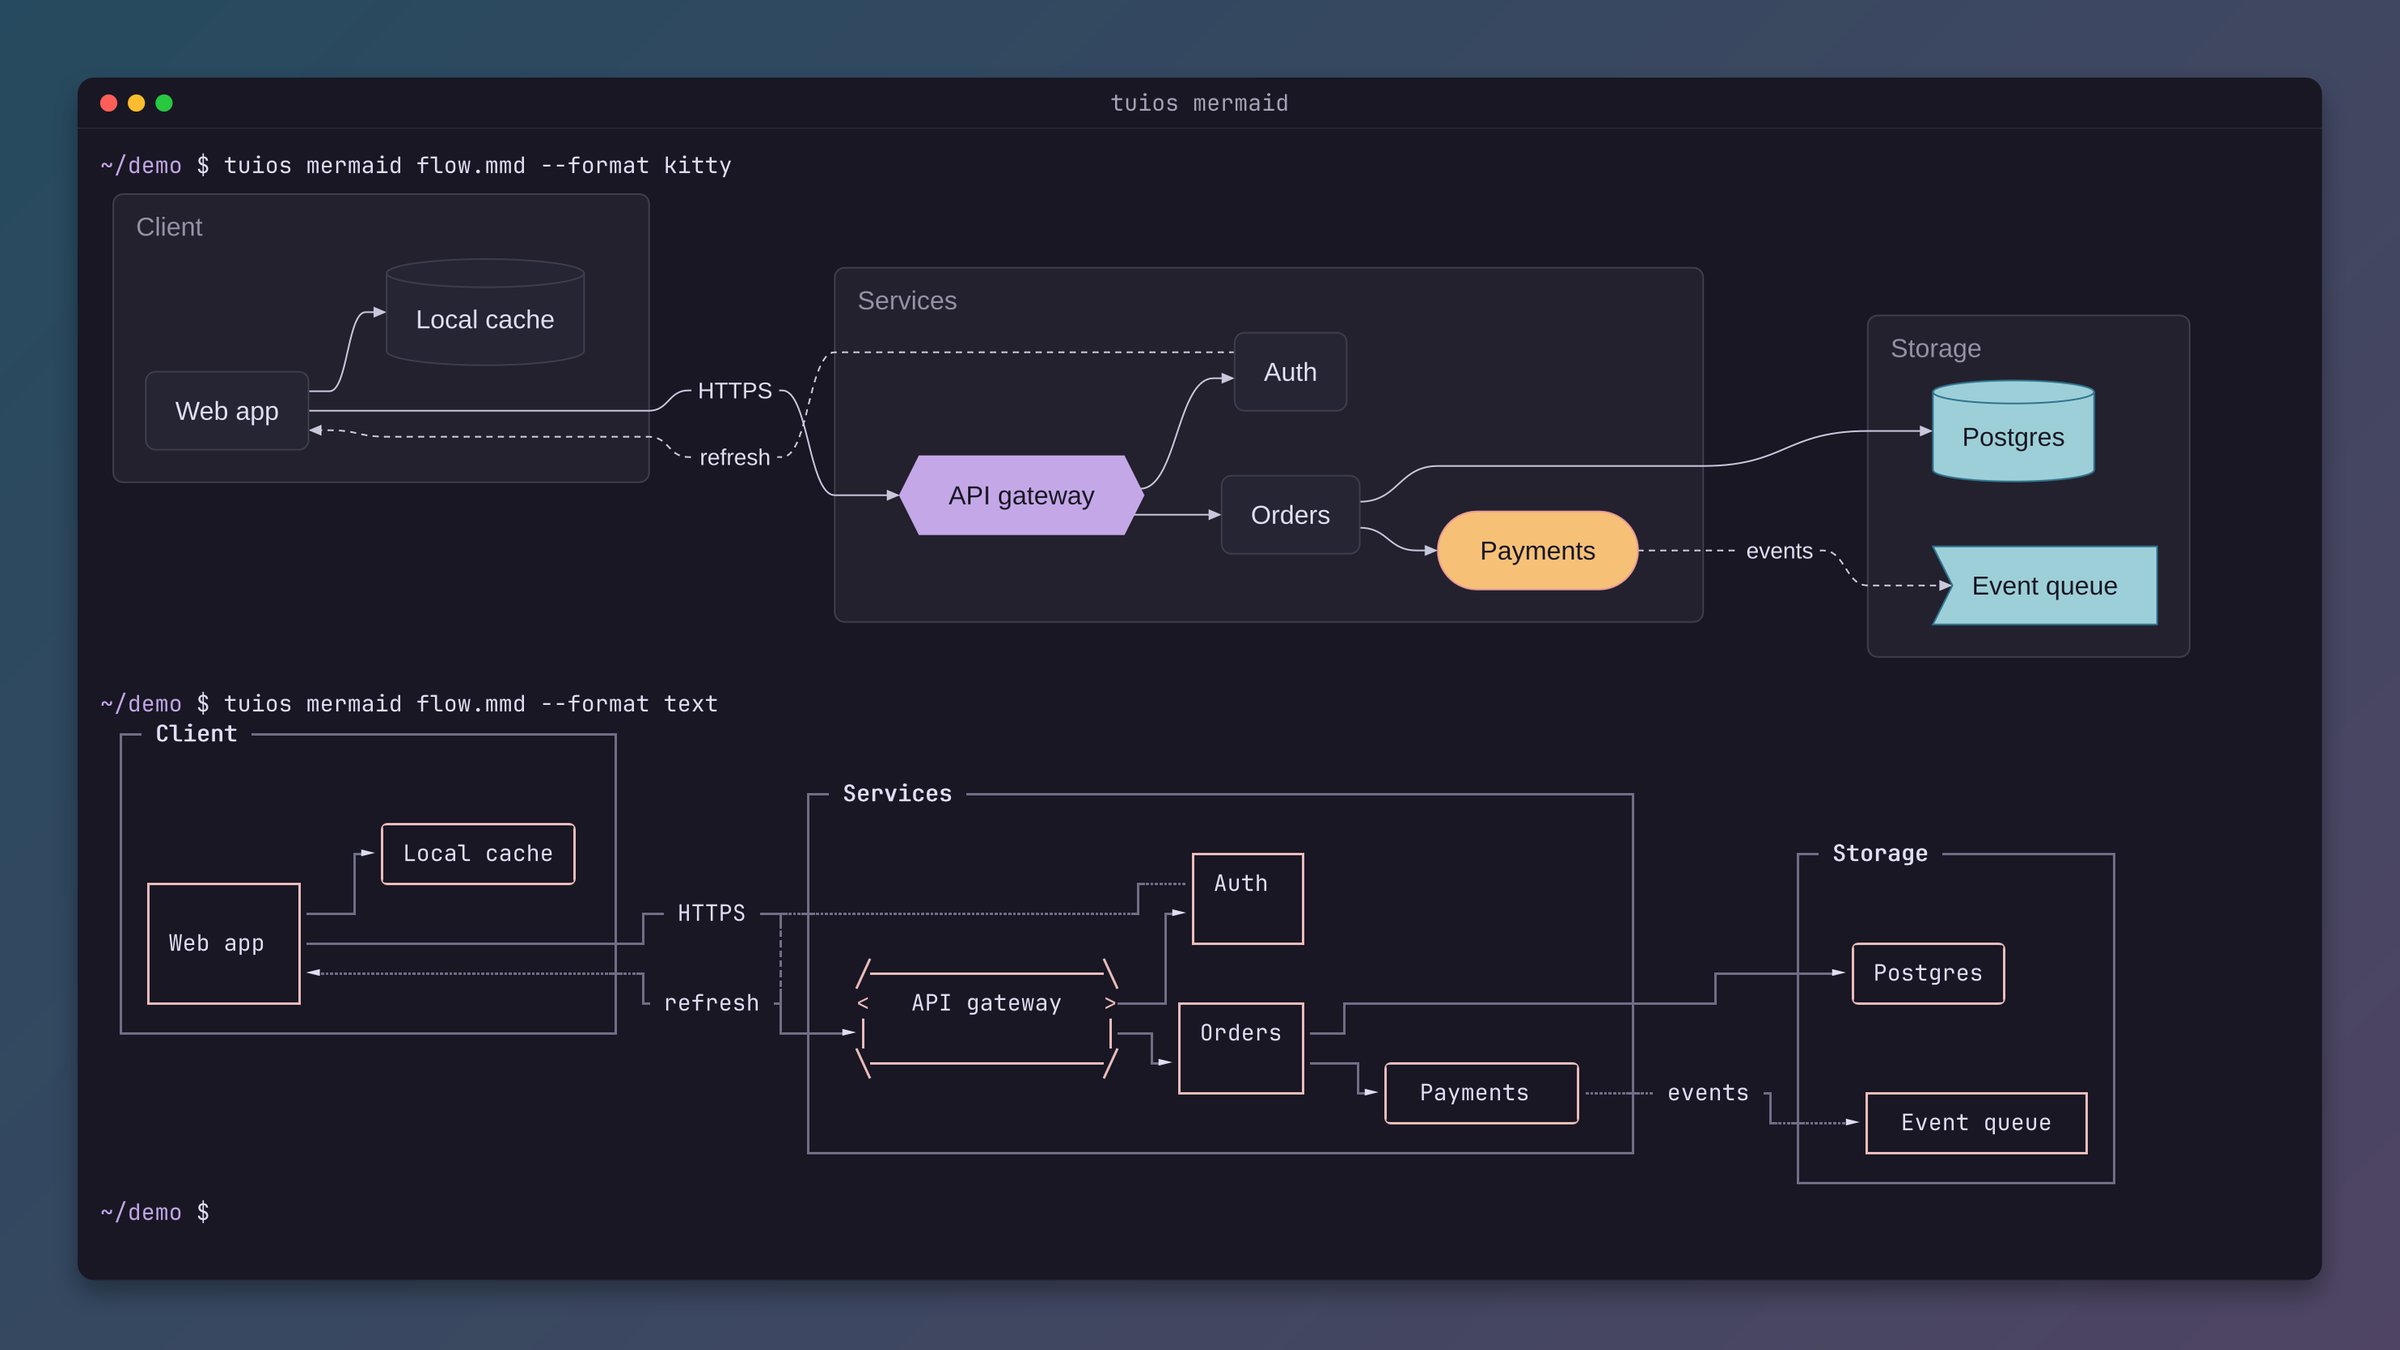Click the boxed 'Postgres' text node
Screen dimensions: 2400x1350
[1928, 973]
